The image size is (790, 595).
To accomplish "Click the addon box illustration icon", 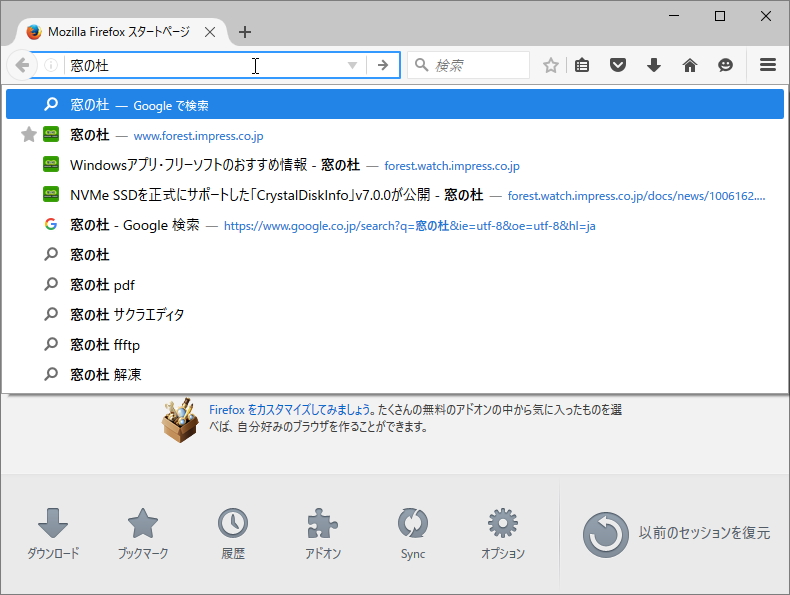I will coord(180,420).
